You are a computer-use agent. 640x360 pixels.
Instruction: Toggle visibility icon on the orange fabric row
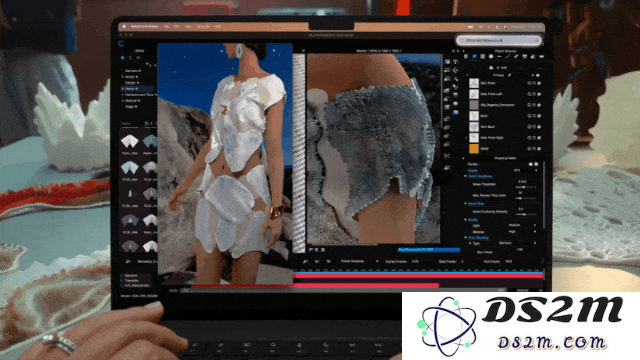[529, 149]
